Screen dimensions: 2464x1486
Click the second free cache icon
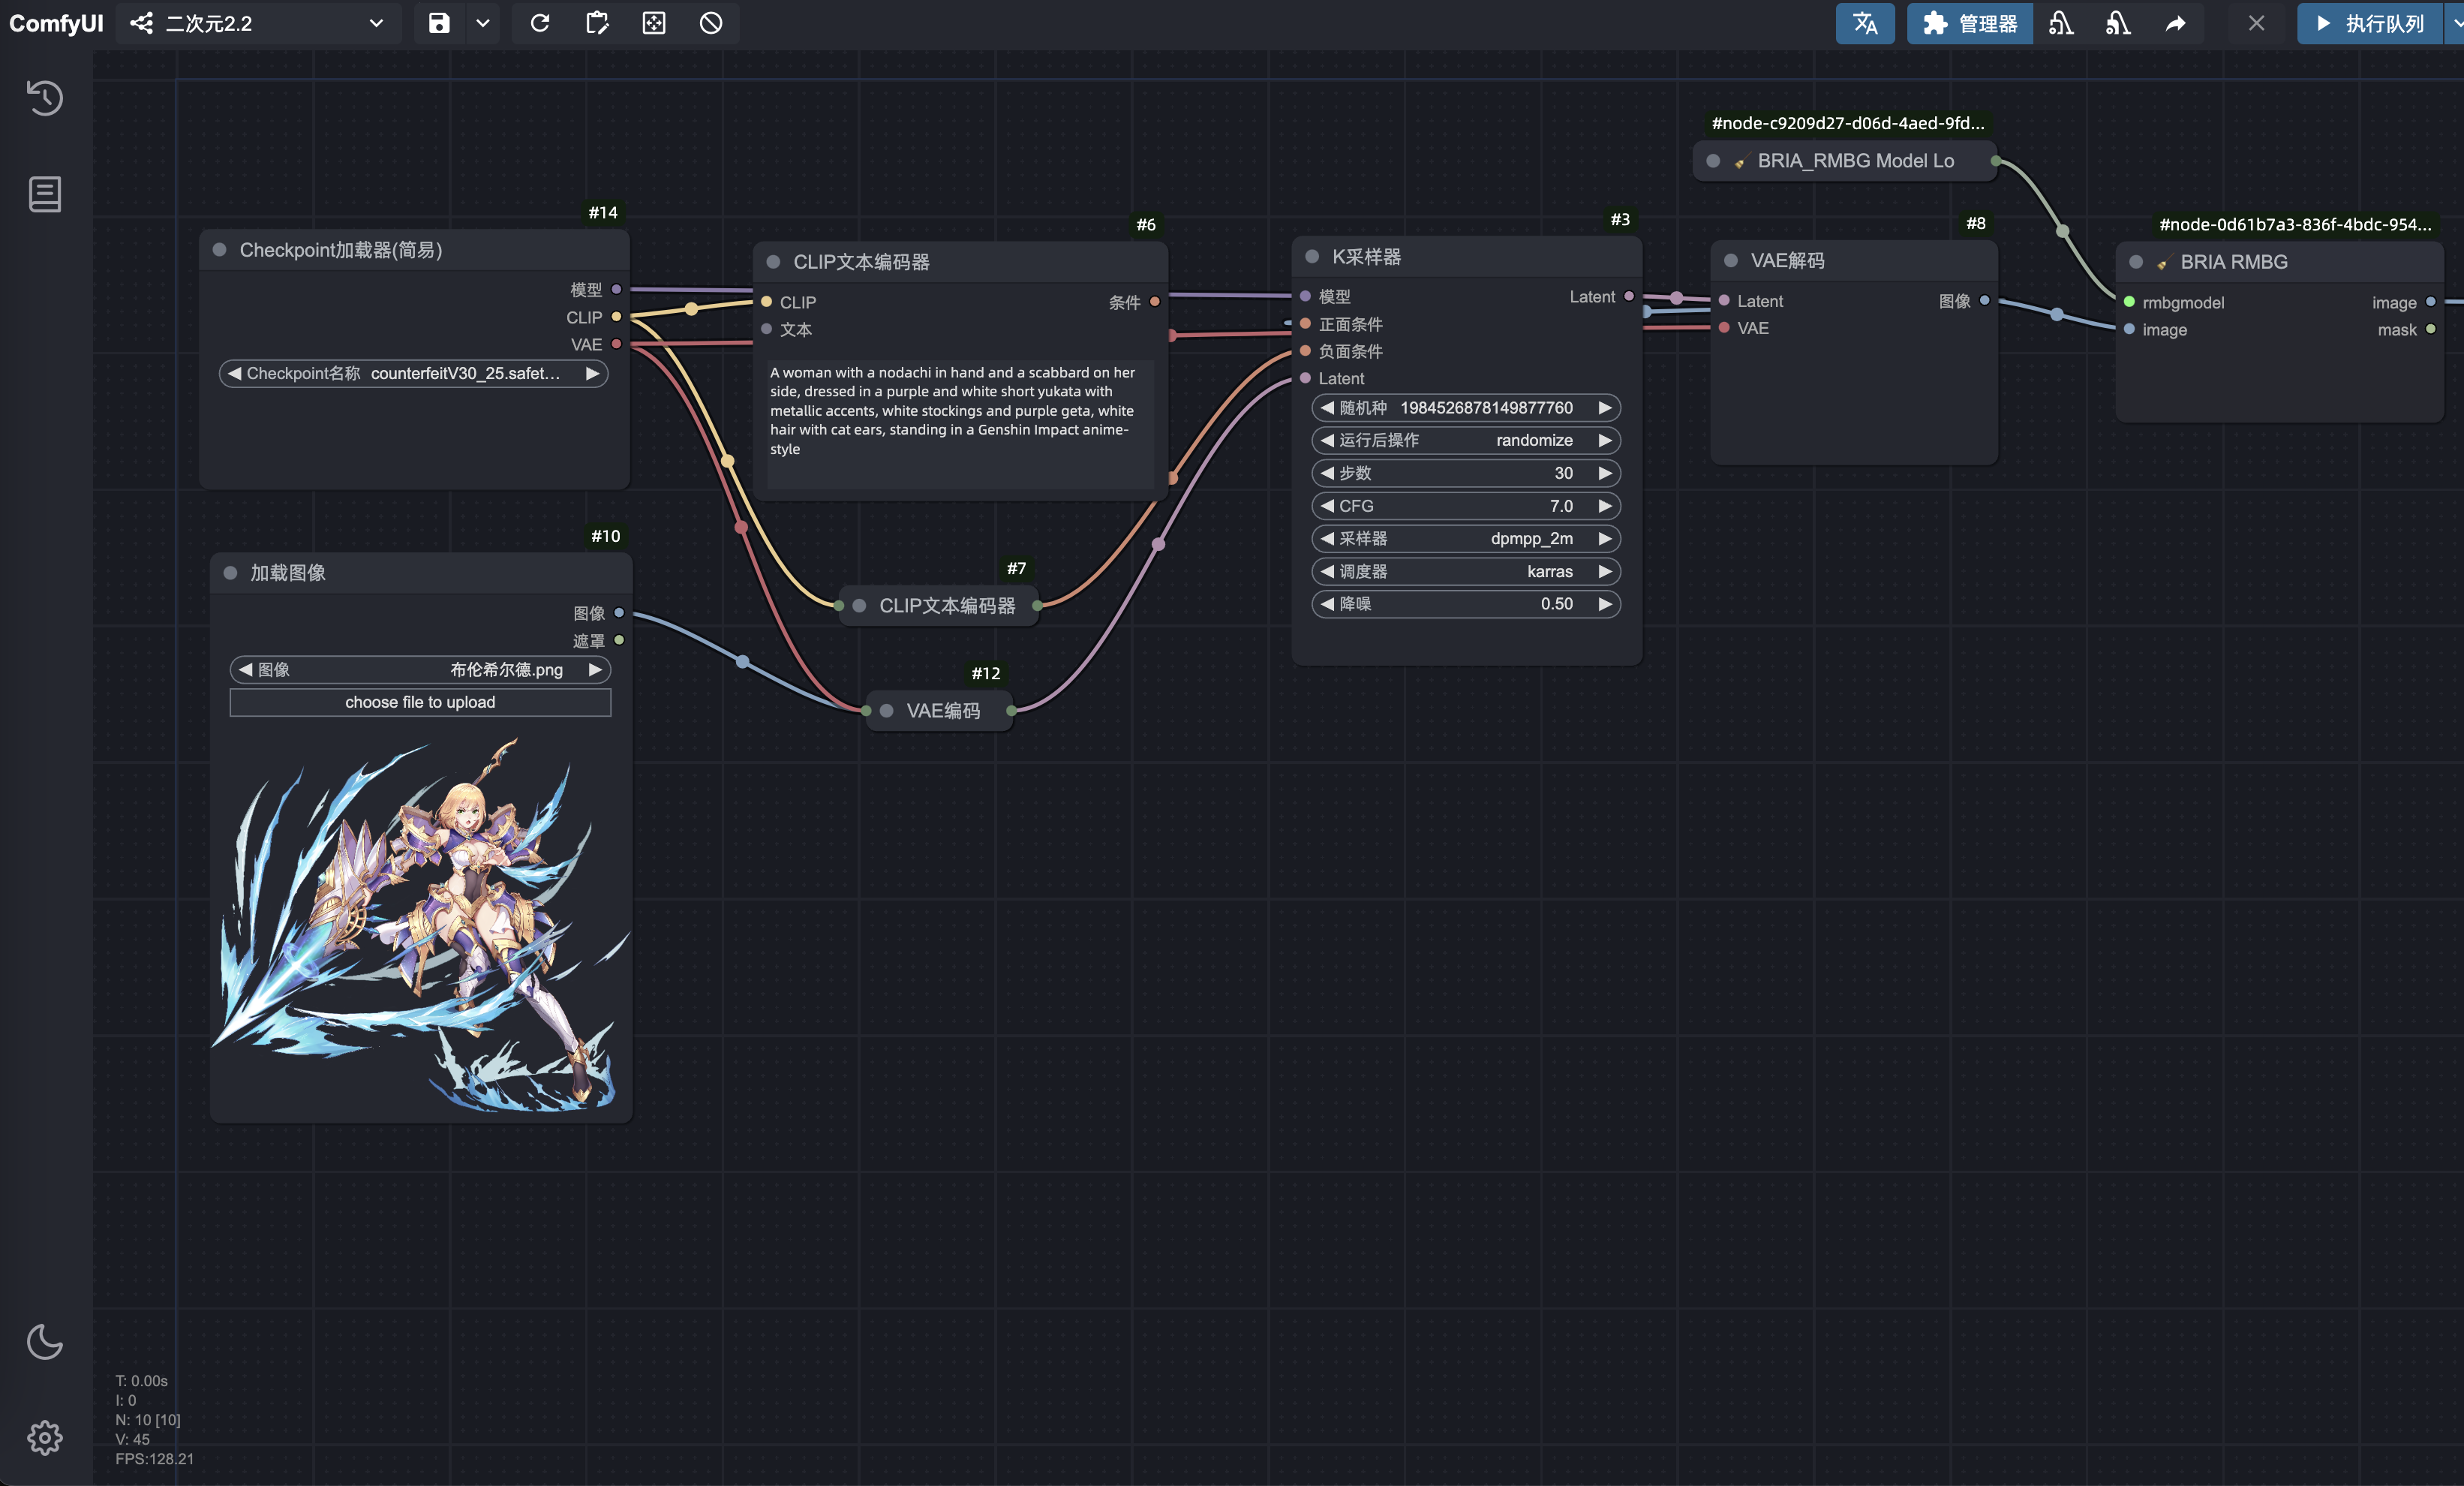coord(2118,23)
